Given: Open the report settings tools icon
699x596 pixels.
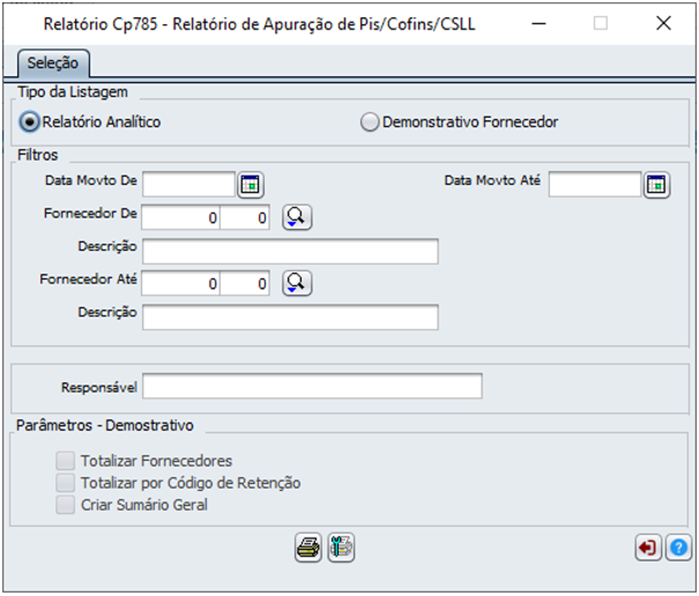Looking at the screenshot, I should pos(341,547).
